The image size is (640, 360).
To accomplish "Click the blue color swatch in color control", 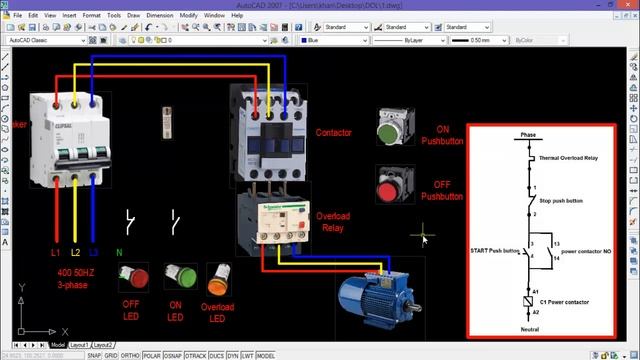I will click(304, 40).
